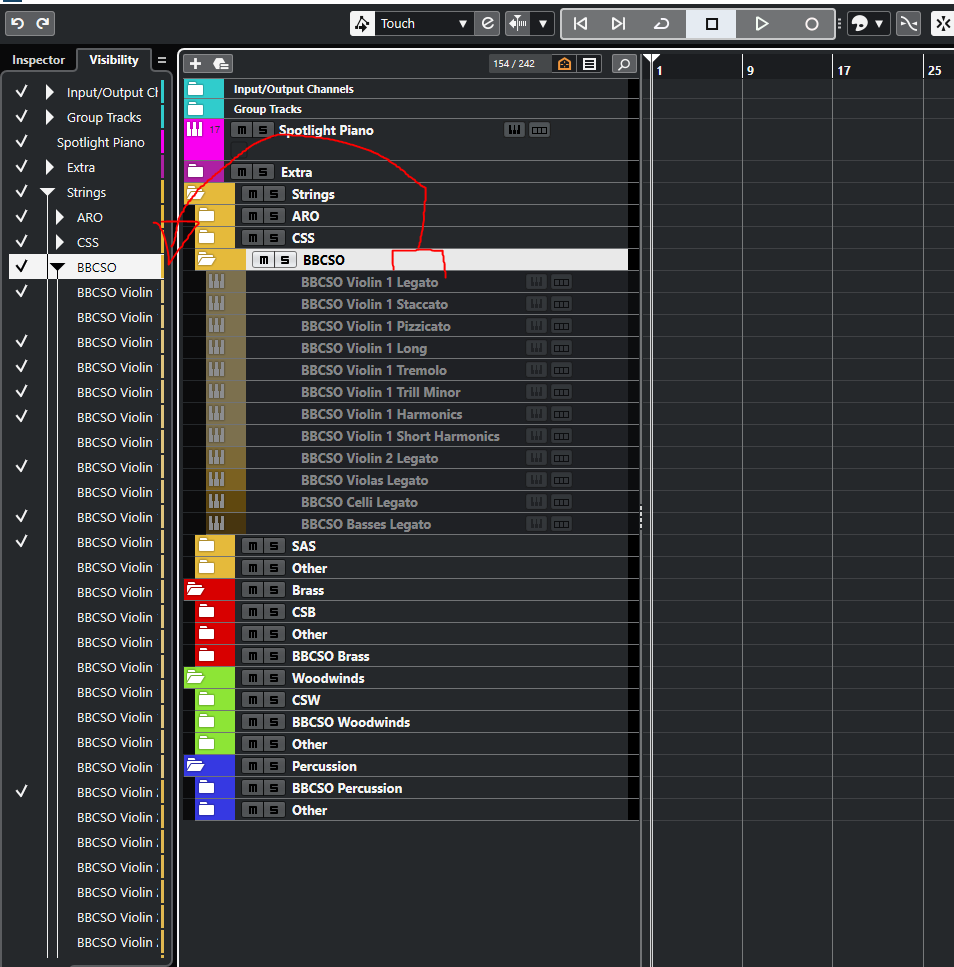954x967 pixels.
Task: Go to next marker transport button
Action: tap(618, 23)
